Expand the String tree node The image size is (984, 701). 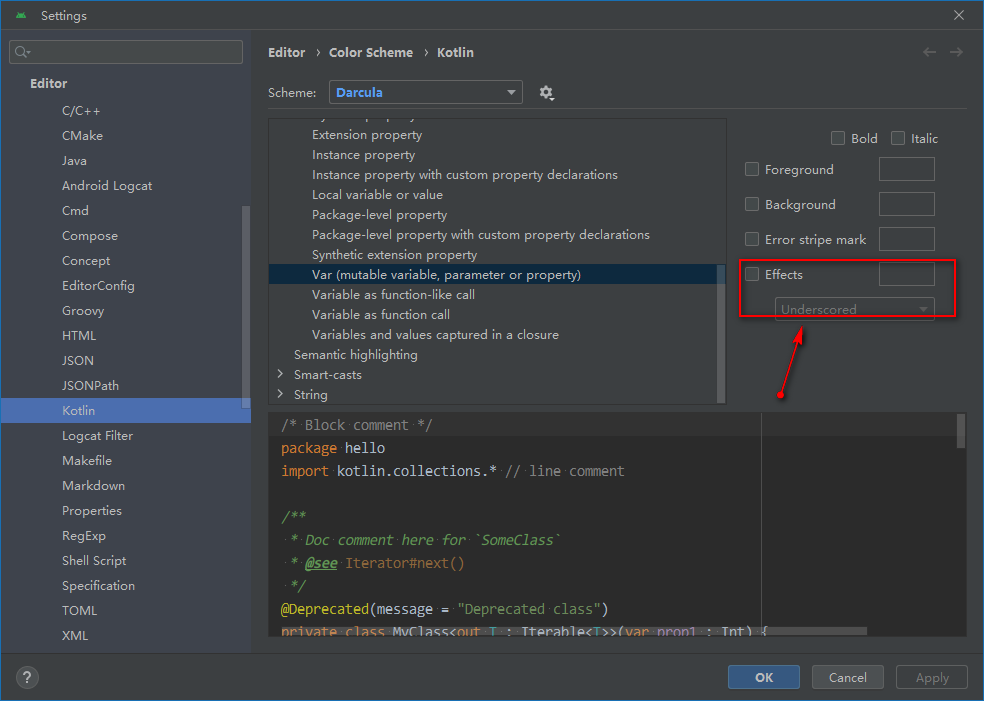click(x=280, y=394)
